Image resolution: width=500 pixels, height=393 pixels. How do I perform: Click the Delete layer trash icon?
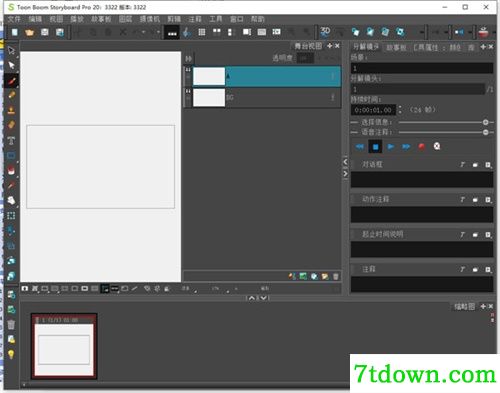[336, 276]
